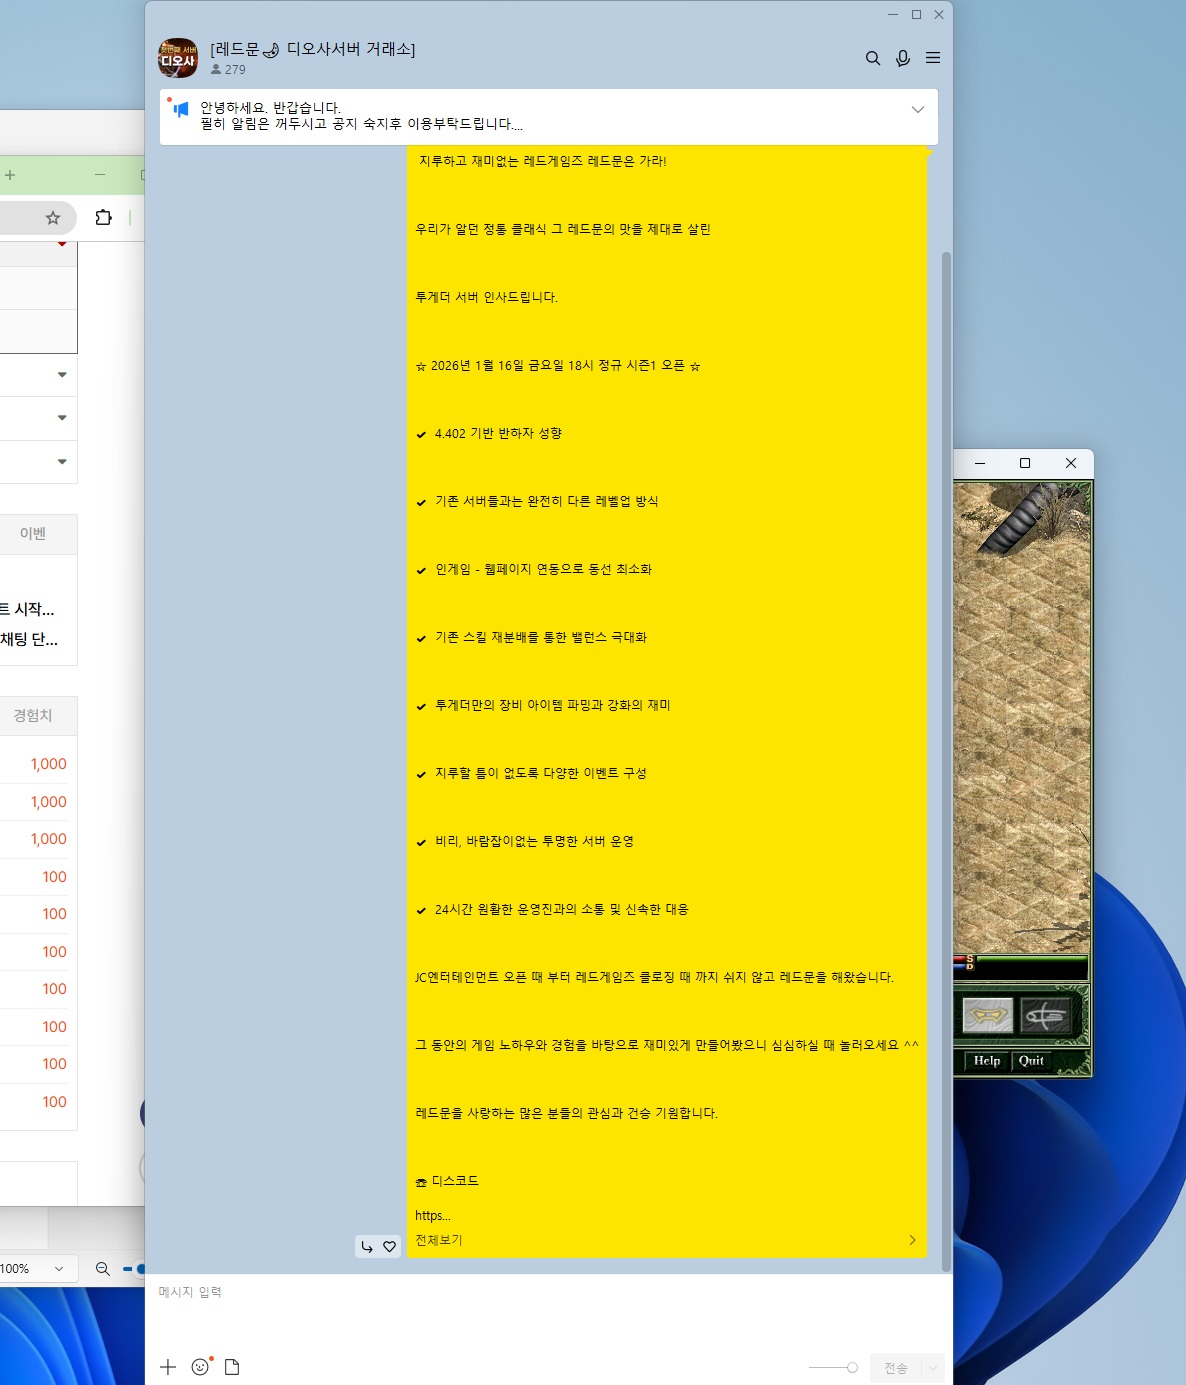
Task: Click the browser extensions puzzle icon
Action: coord(103,218)
